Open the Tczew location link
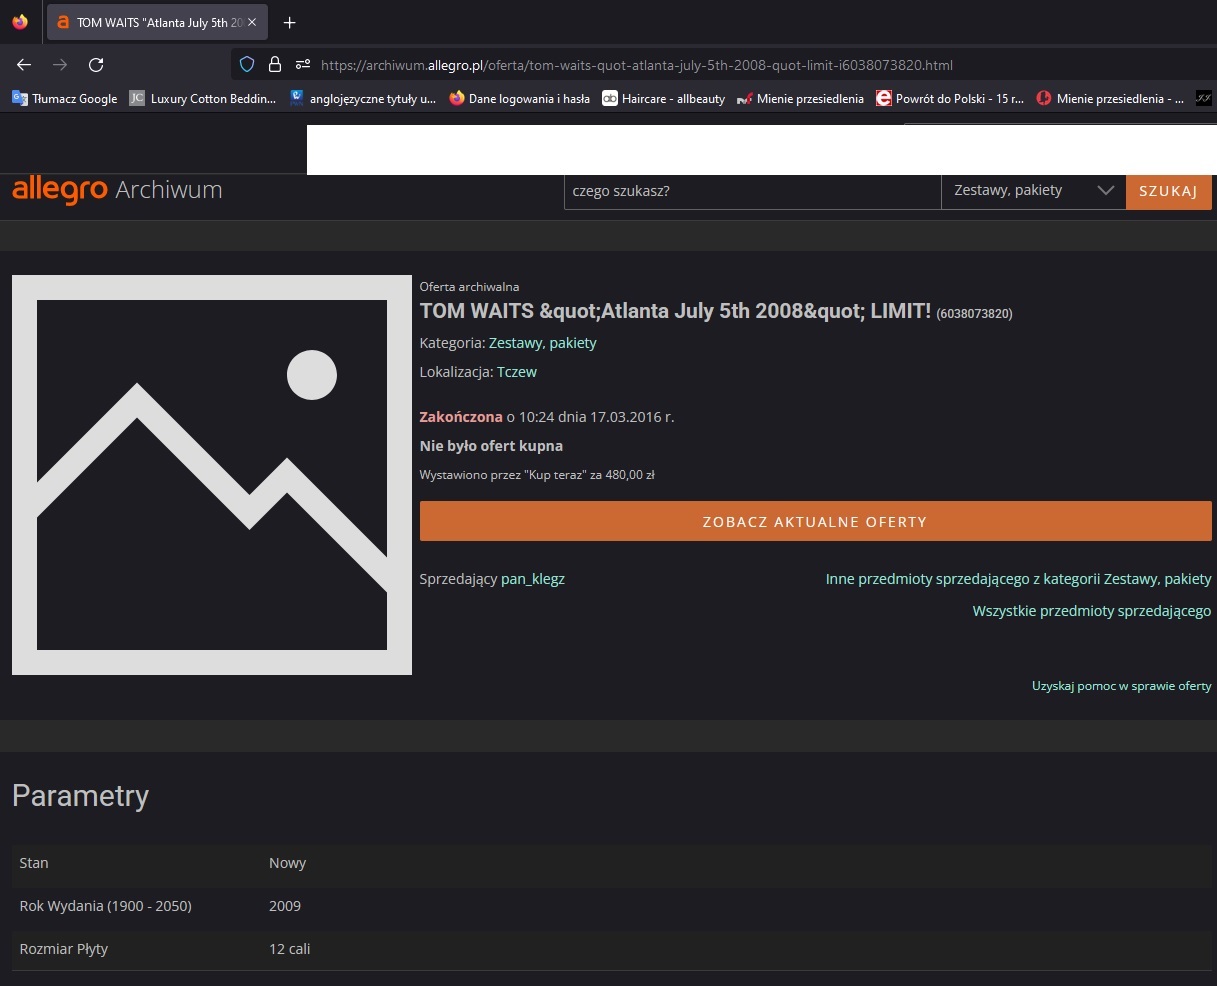This screenshot has height=986, width=1217. coord(516,372)
